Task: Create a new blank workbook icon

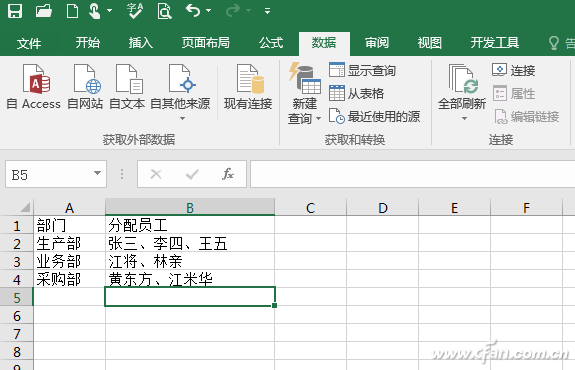Action: 72,11
